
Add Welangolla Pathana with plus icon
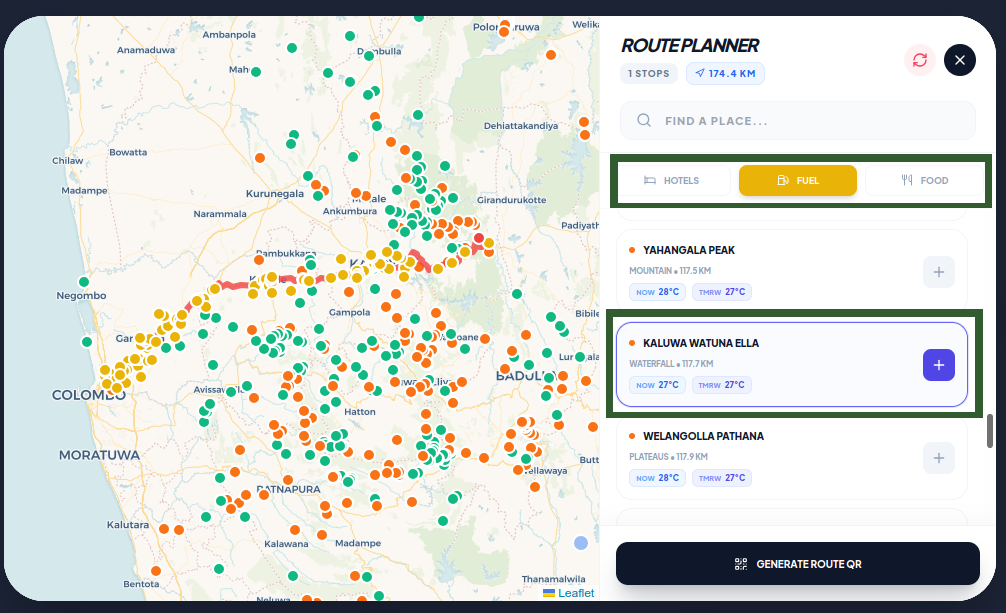pyautogui.click(x=939, y=458)
